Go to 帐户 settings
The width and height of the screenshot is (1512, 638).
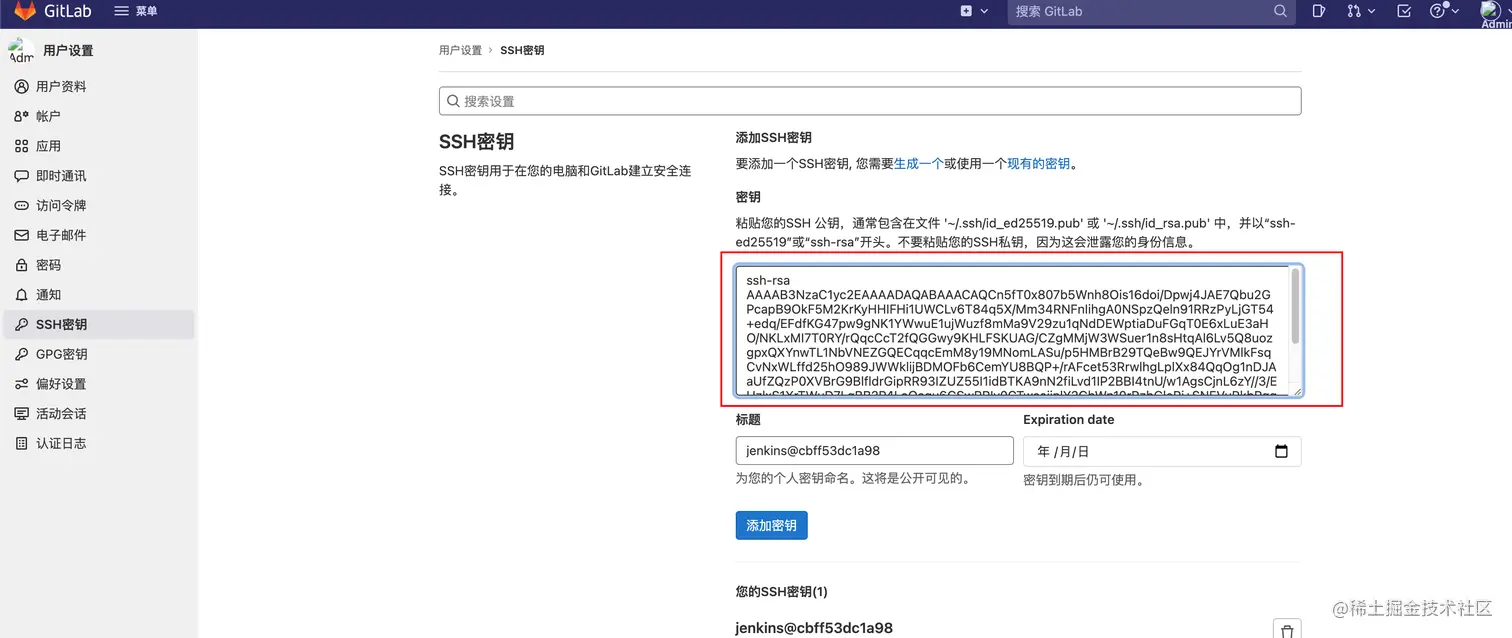(x=99, y=116)
